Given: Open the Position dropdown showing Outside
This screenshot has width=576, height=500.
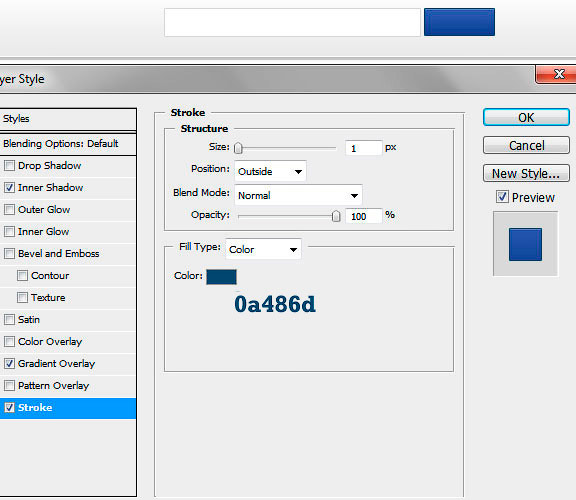Looking at the screenshot, I should [270, 171].
